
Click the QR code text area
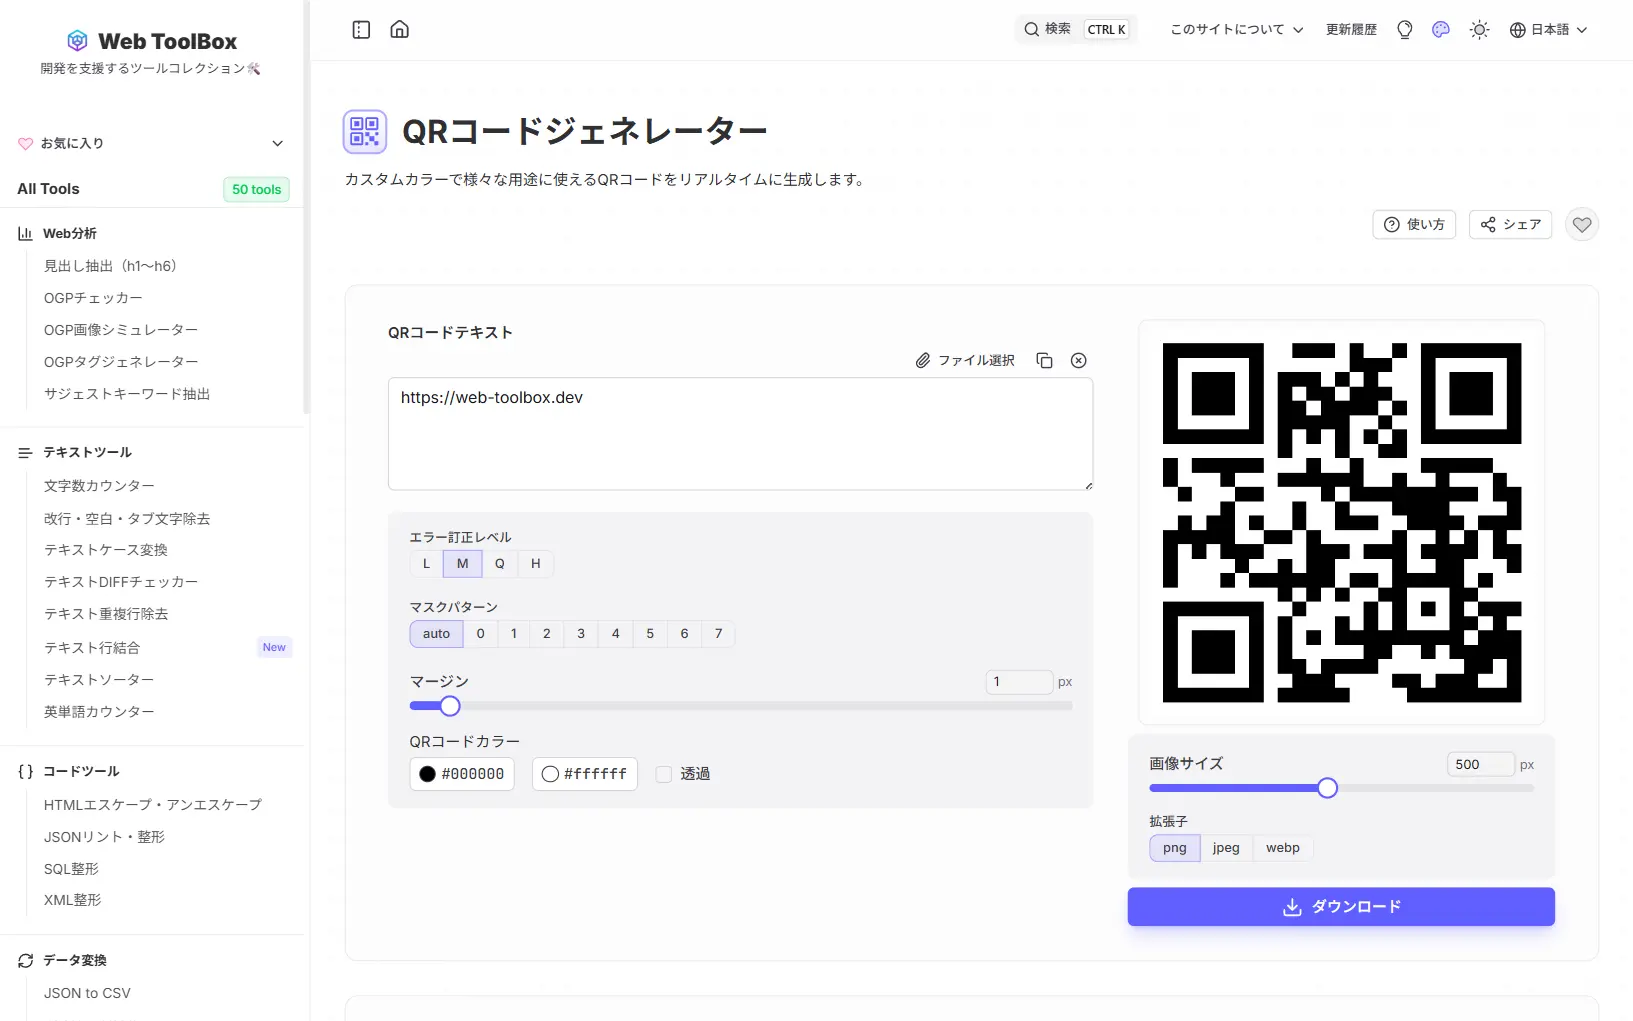coord(740,434)
